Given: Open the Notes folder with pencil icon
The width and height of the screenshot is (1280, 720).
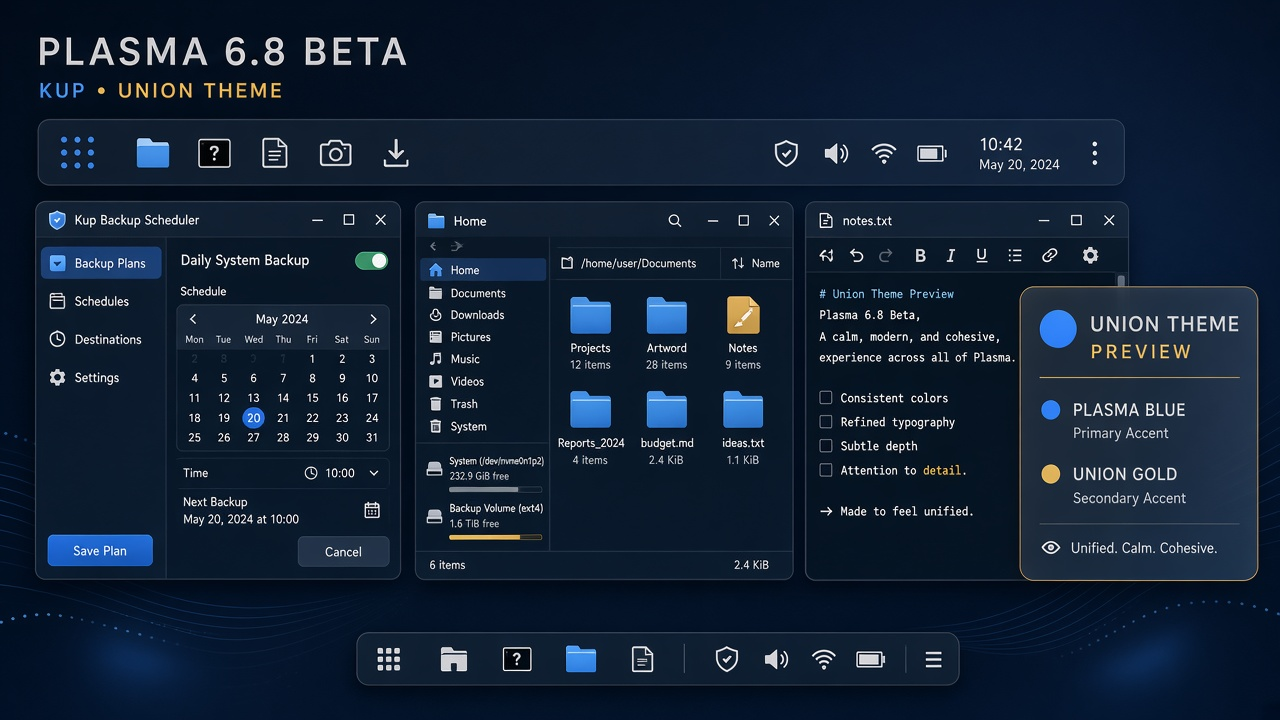Looking at the screenshot, I should 743,332.
